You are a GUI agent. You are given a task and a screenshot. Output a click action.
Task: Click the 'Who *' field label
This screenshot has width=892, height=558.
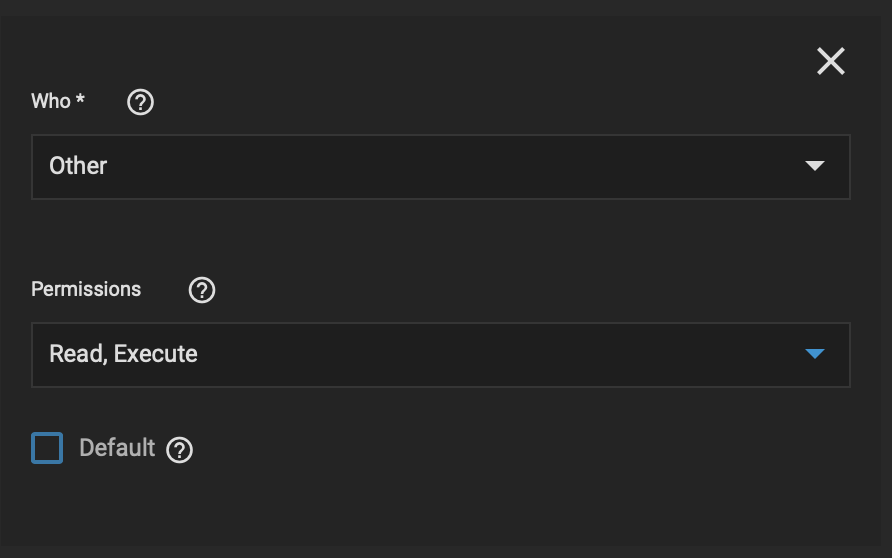pos(57,101)
